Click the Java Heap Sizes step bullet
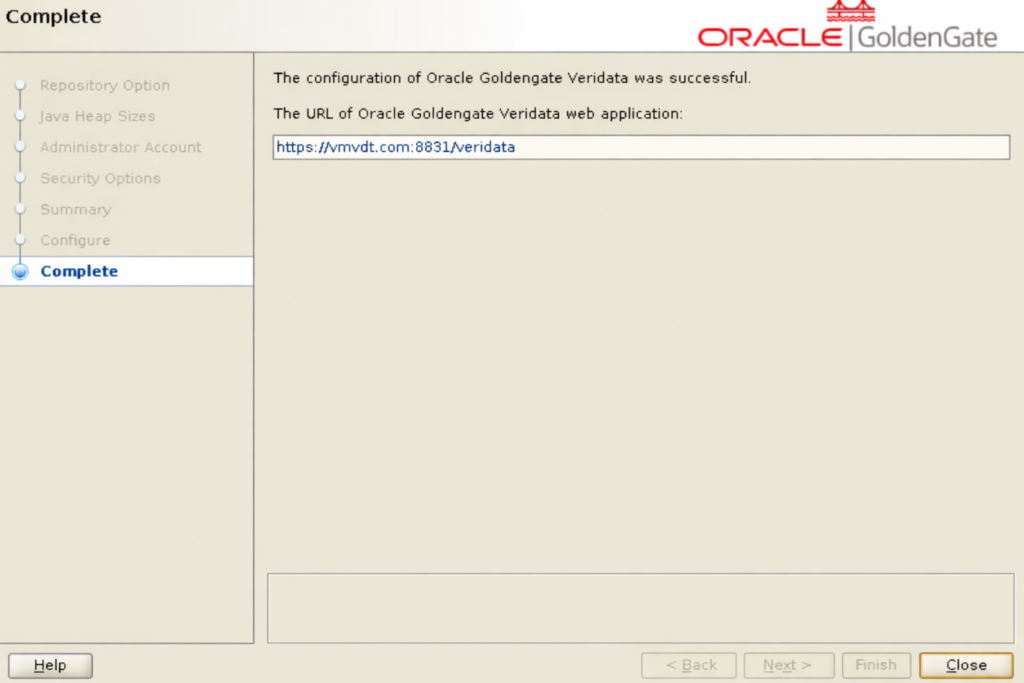Viewport: 1024px width, 683px height. (19, 117)
